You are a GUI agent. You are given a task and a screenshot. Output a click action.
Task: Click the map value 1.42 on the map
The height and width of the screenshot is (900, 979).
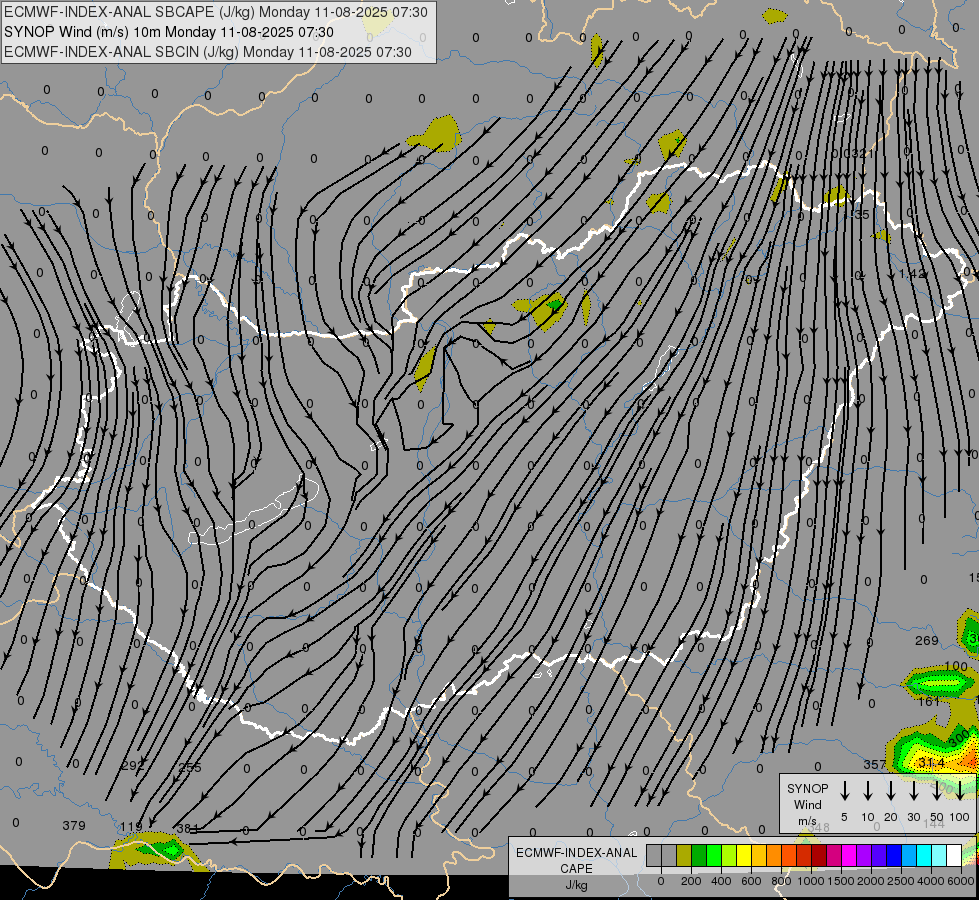coord(912,274)
